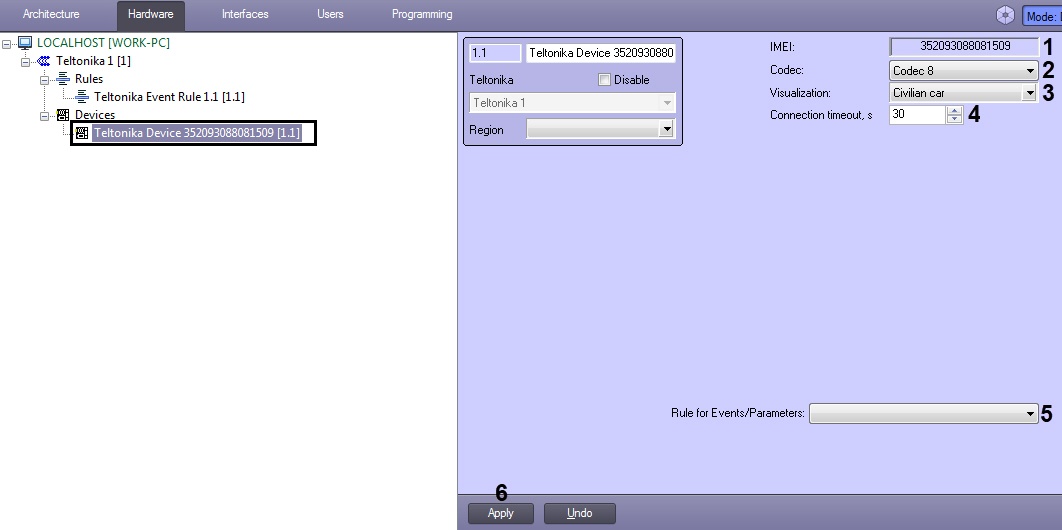The image size is (1062, 530).
Task: Collapse the Devices tree node
Action: (45, 115)
